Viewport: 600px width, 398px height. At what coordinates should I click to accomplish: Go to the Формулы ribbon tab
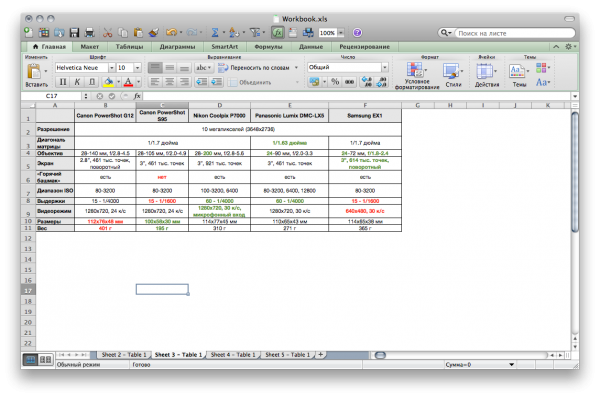point(268,47)
